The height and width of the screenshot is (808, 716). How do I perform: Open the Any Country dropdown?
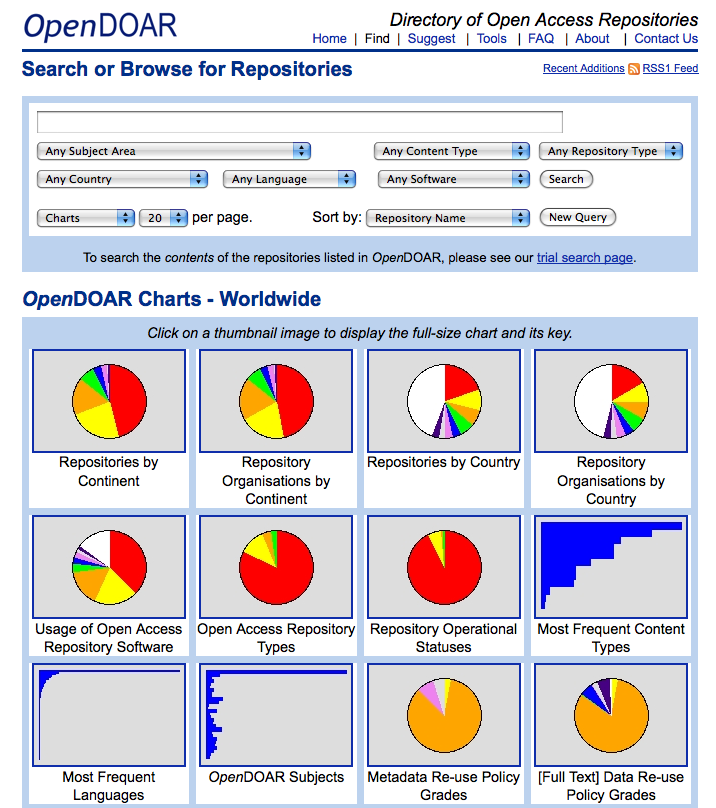(x=122, y=179)
